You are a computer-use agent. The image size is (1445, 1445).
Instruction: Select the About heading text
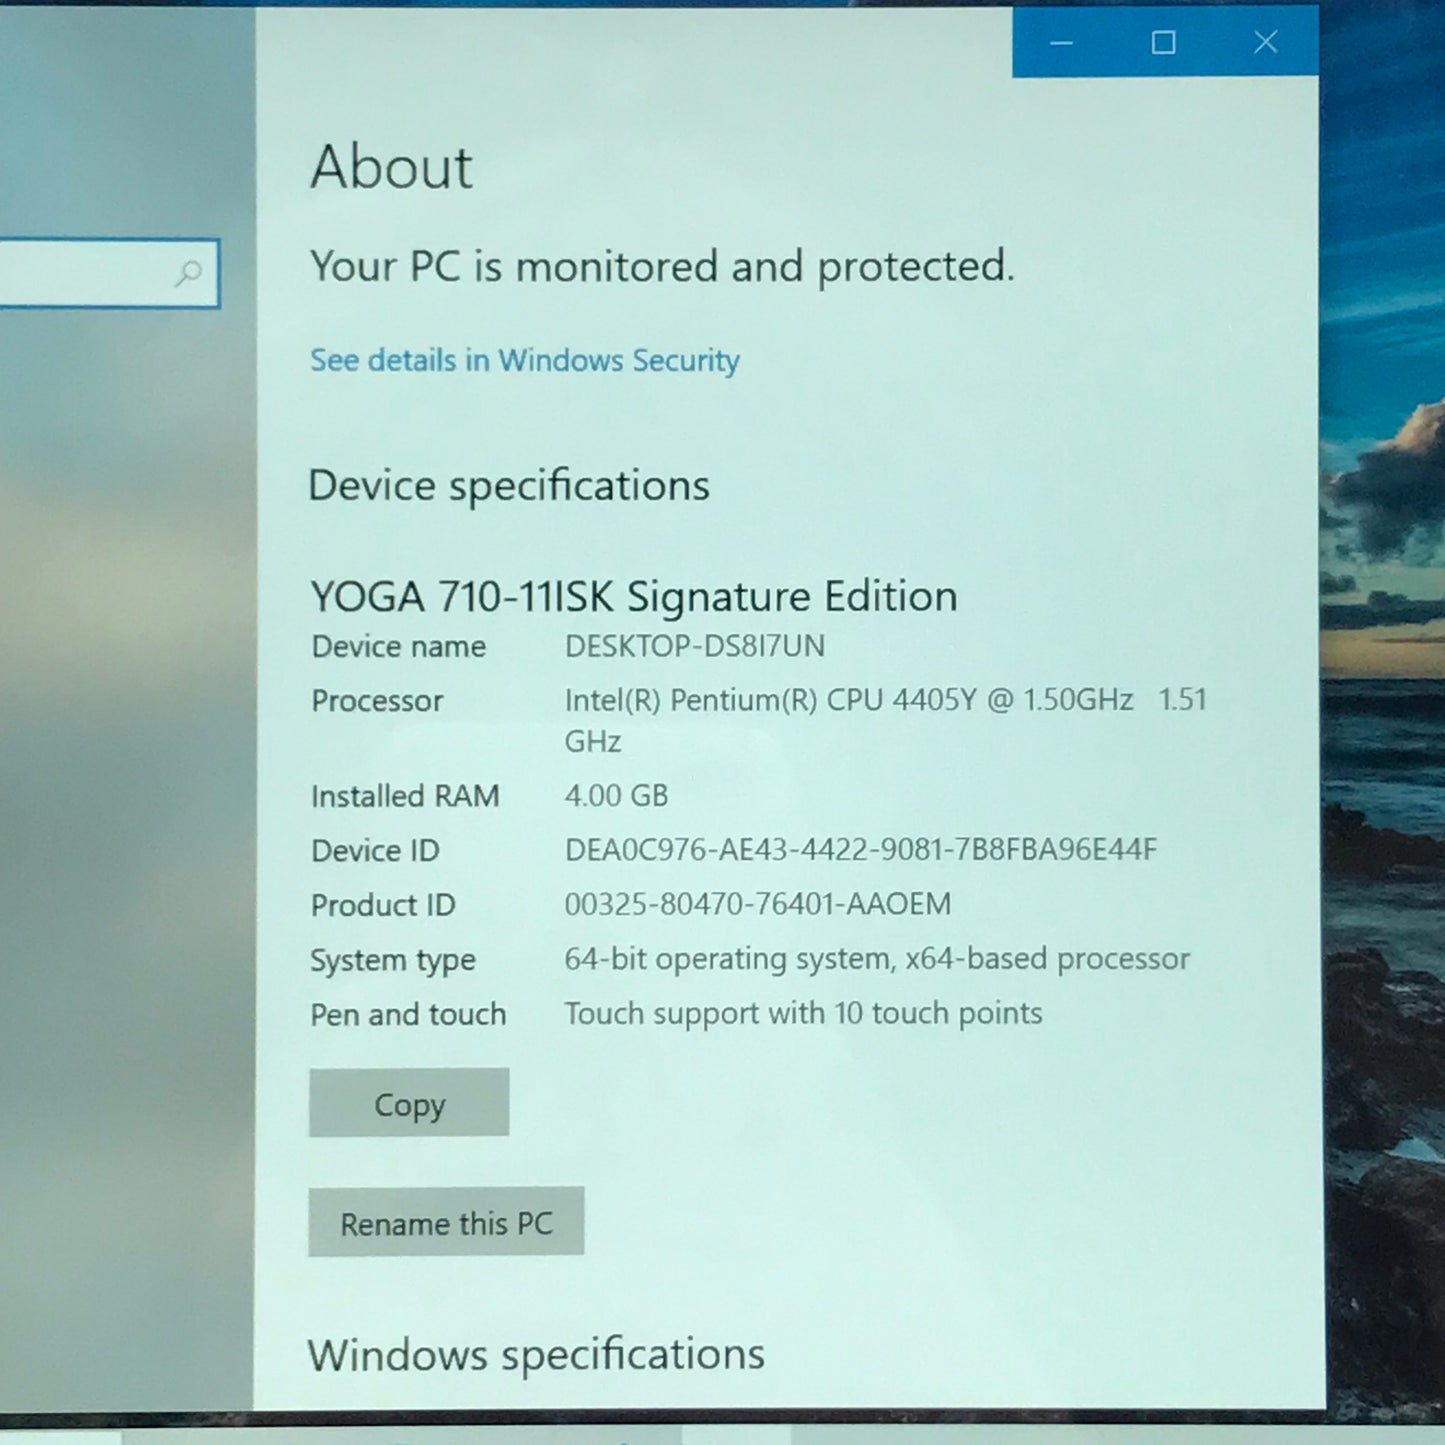click(391, 167)
